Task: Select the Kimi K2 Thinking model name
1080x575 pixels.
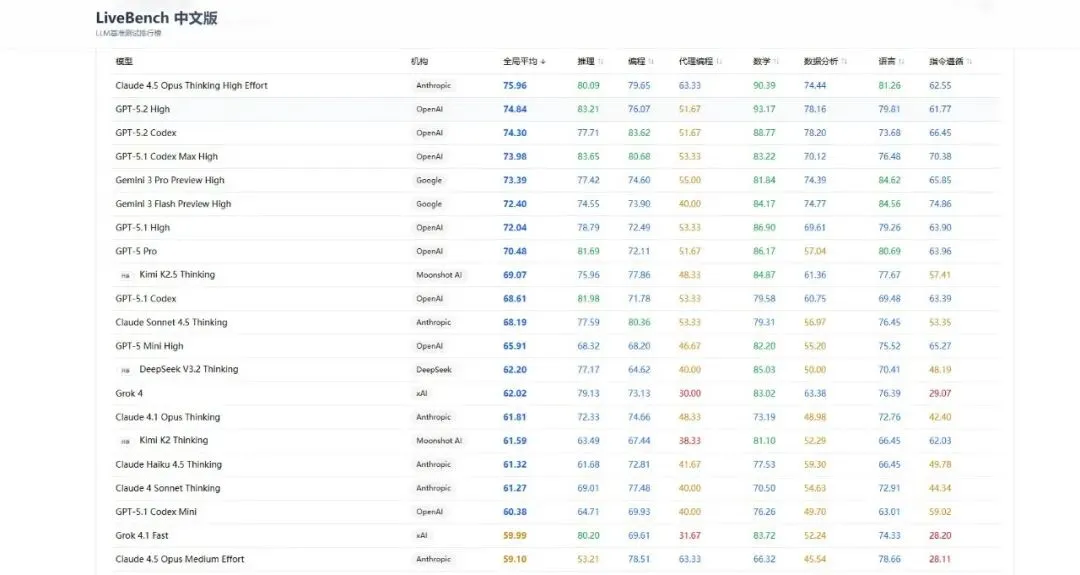Action: pos(174,440)
